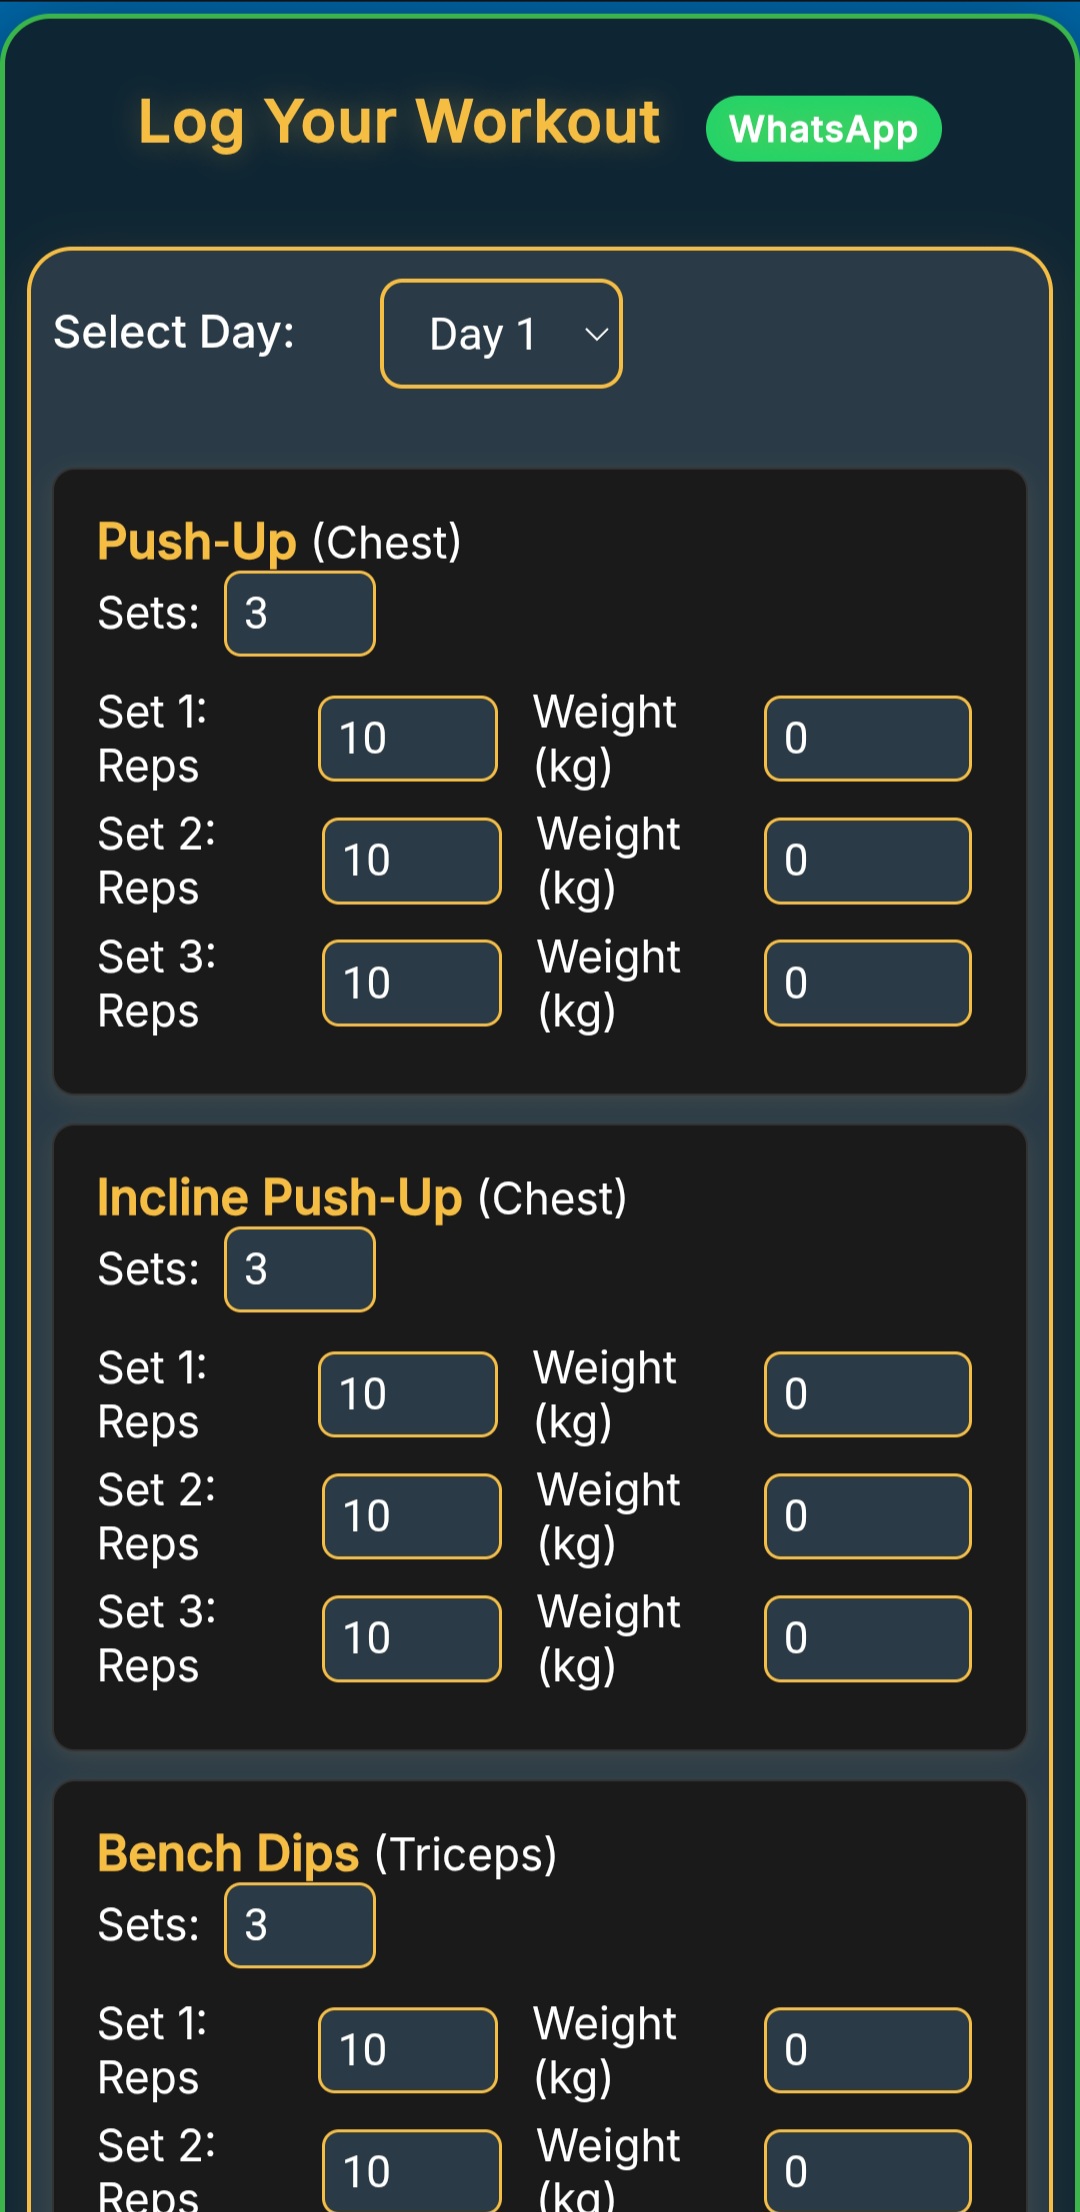
Task: Click the Sets field for Push-Up
Action: tap(299, 613)
